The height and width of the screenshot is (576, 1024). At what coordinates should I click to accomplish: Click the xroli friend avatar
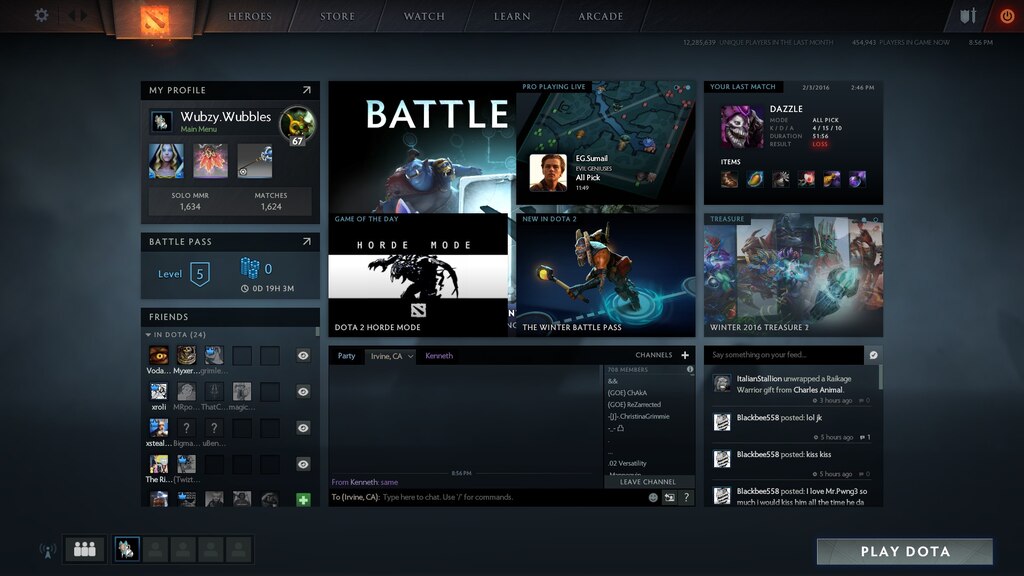159,391
